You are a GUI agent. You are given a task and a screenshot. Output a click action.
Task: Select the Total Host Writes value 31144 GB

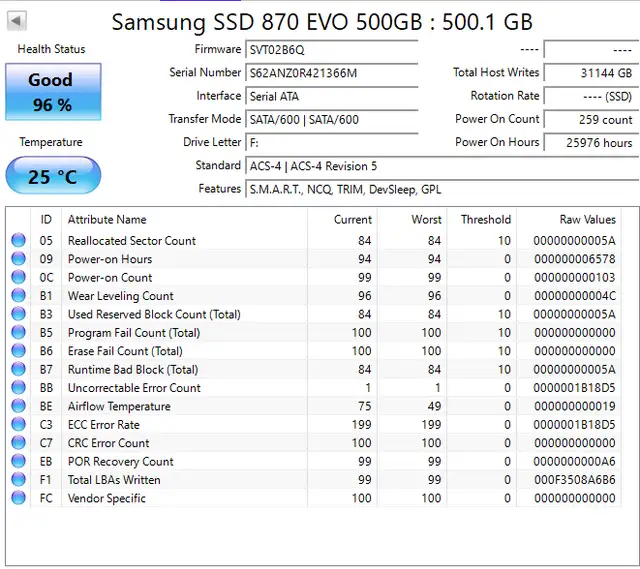591,73
